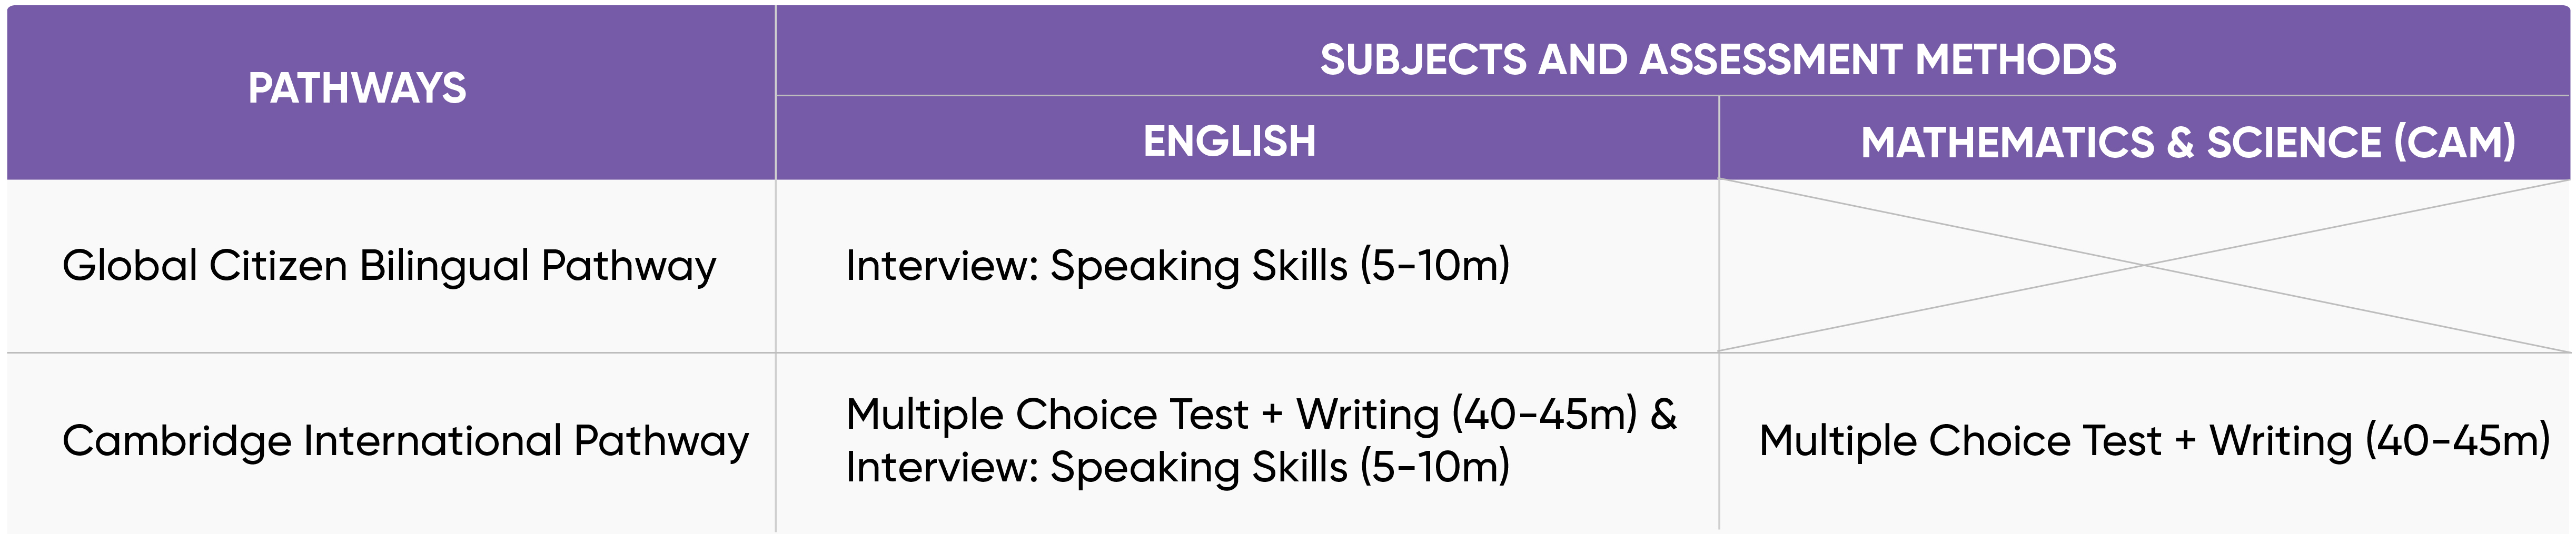Click the word (CAM) in the header
This screenshot has height=534, width=2576.
pyautogui.click(x=2455, y=142)
